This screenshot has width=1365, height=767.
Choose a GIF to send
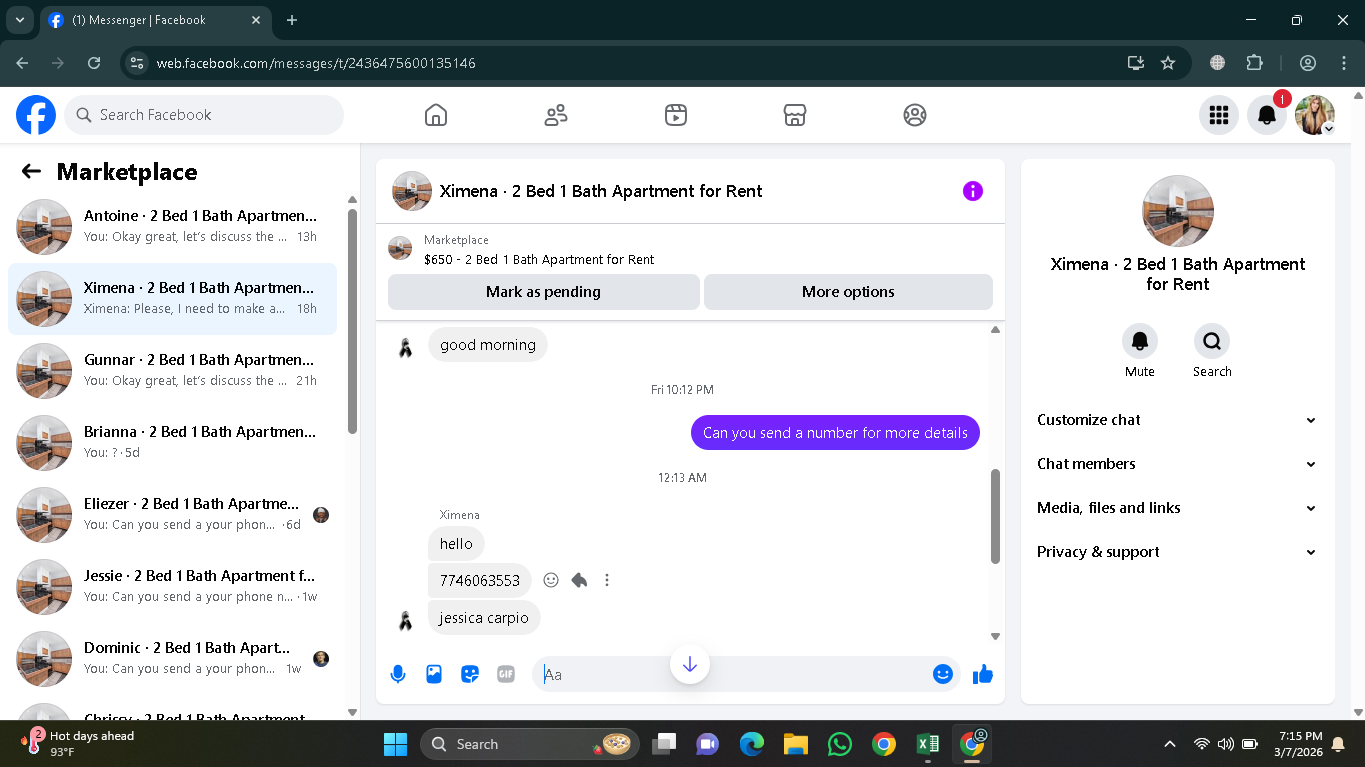click(x=506, y=674)
